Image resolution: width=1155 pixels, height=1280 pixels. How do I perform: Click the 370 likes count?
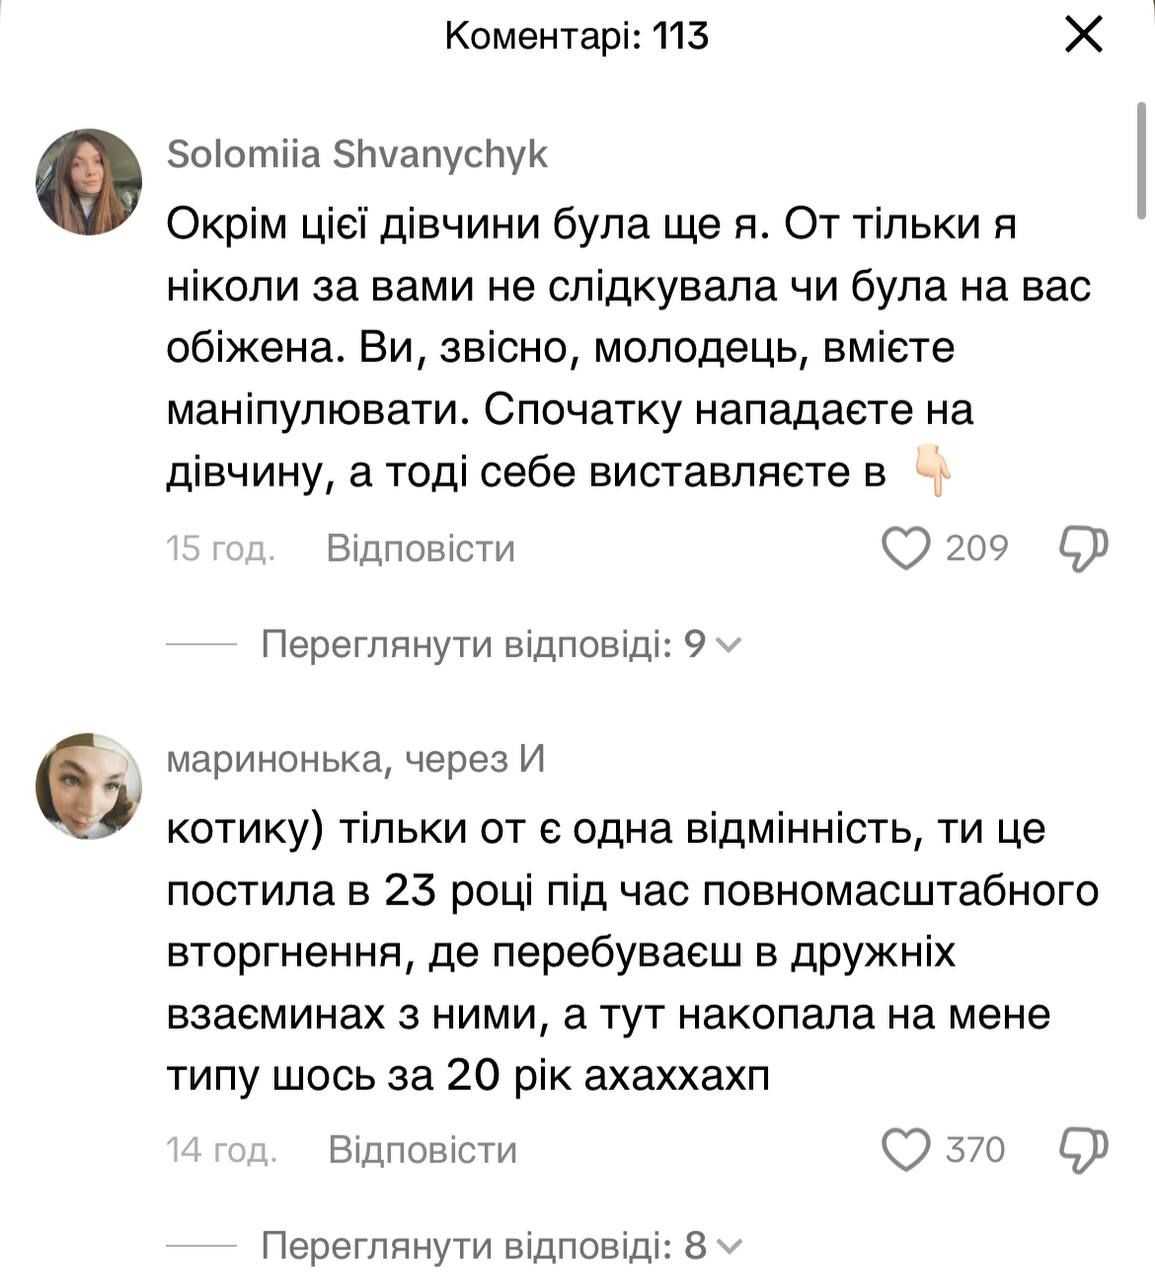[x=975, y=1150]
